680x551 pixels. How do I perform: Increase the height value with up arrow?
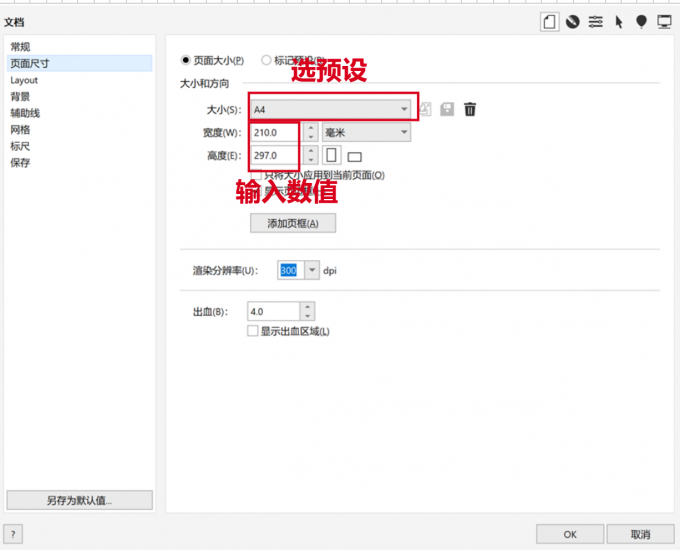[311, 151]
